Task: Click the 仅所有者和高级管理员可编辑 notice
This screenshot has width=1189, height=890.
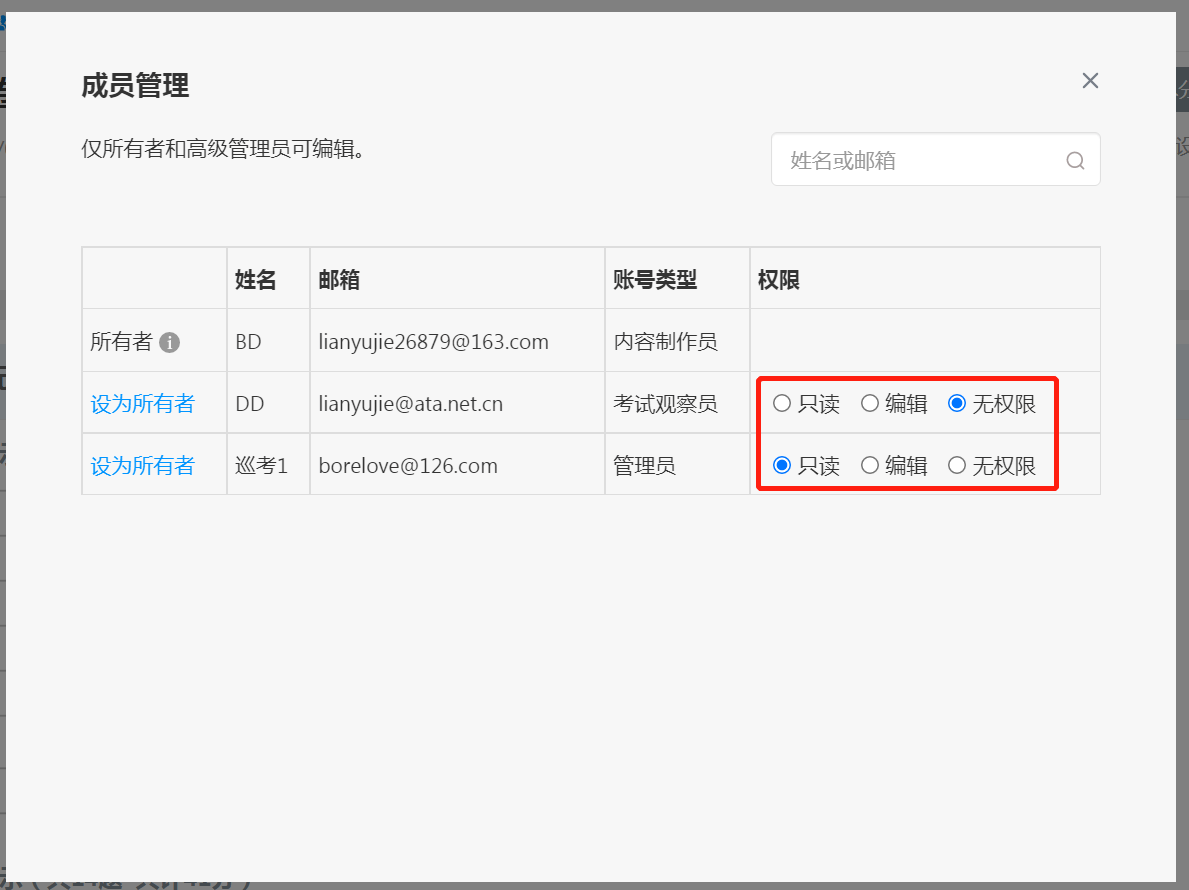Action: (x=223, y=149)
